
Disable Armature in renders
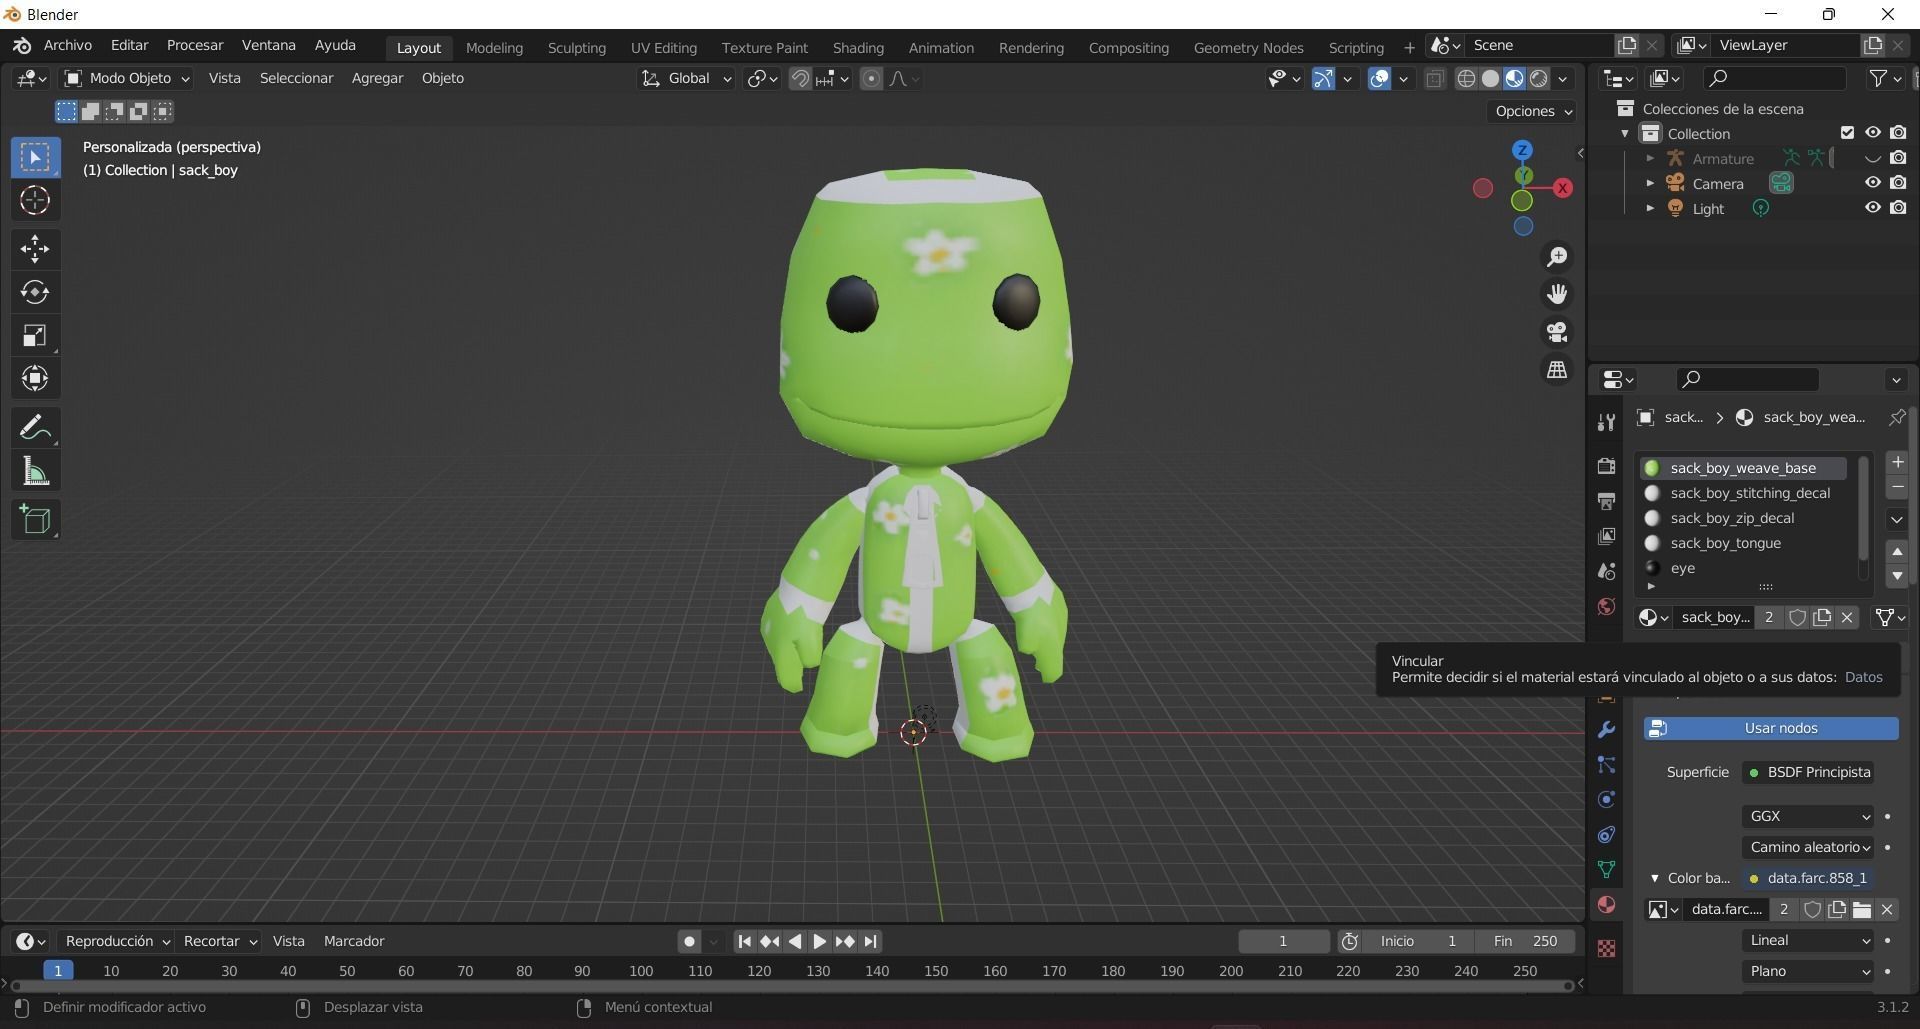tap(1898, 158)
